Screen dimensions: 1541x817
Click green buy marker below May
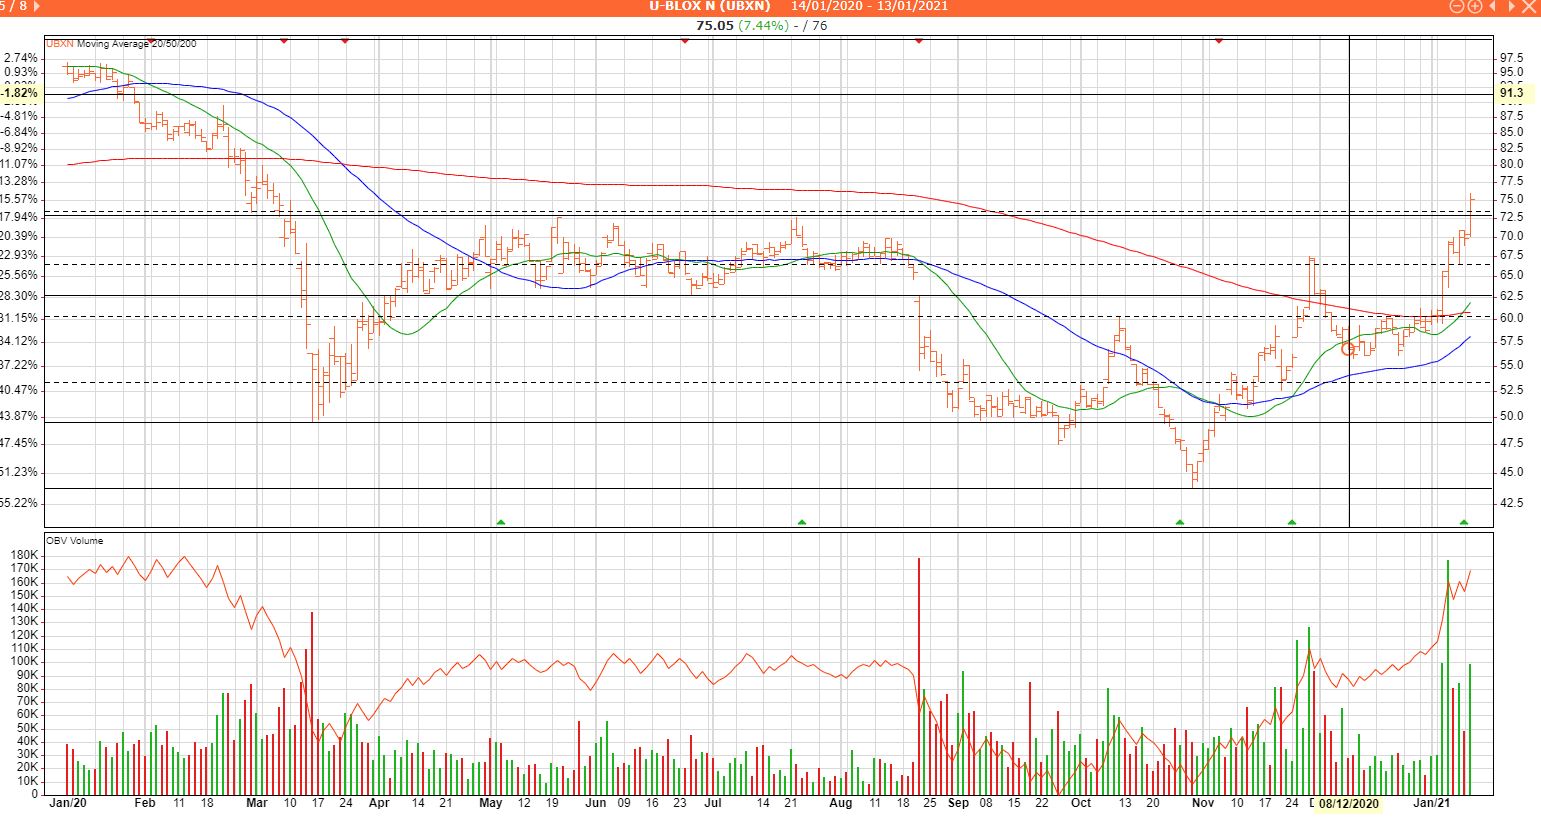point(501,522)
